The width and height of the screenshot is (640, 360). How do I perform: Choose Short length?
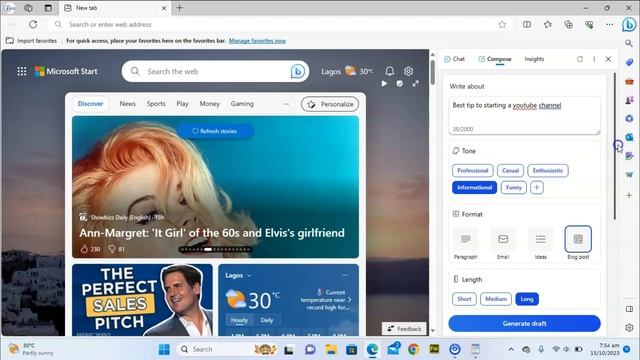click(x=464, y=299)
